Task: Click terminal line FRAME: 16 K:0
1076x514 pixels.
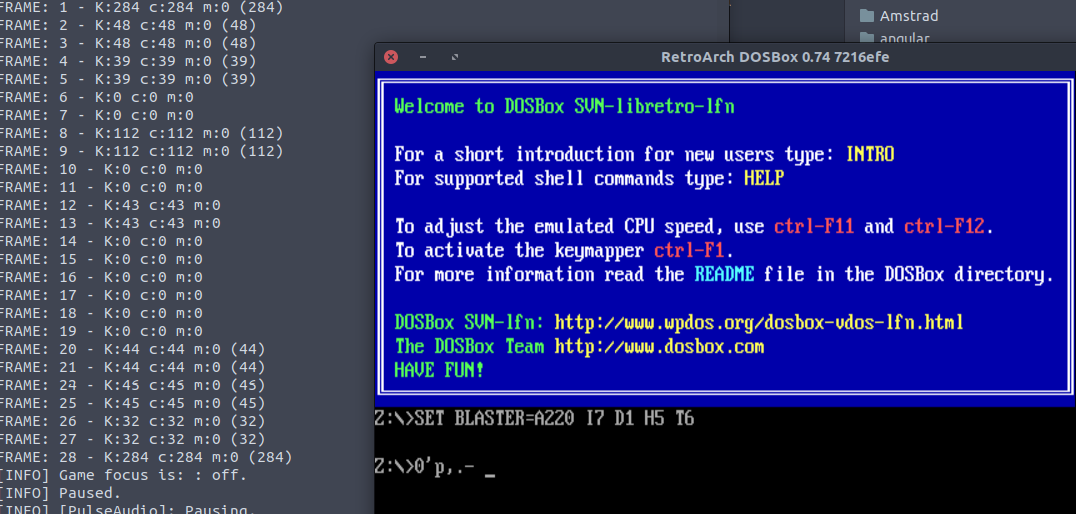Action: pos(102,277)
